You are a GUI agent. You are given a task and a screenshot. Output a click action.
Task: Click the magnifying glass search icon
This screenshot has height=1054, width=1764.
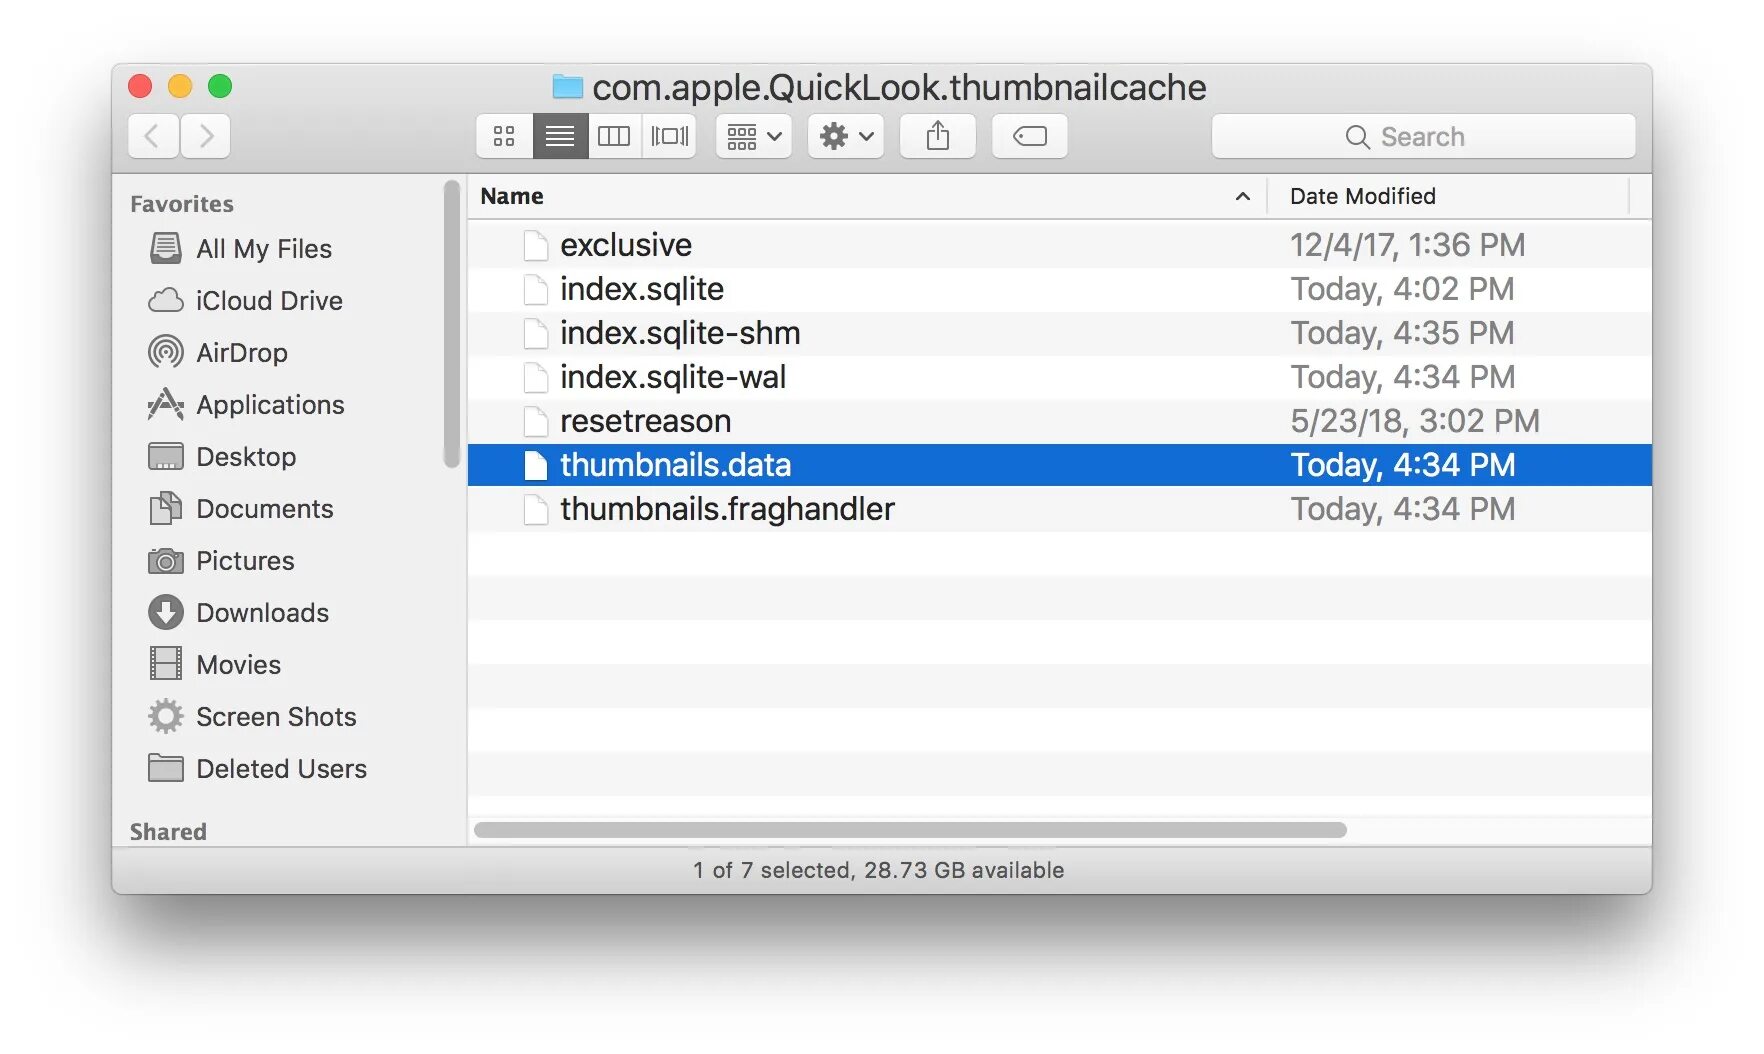1357,137
